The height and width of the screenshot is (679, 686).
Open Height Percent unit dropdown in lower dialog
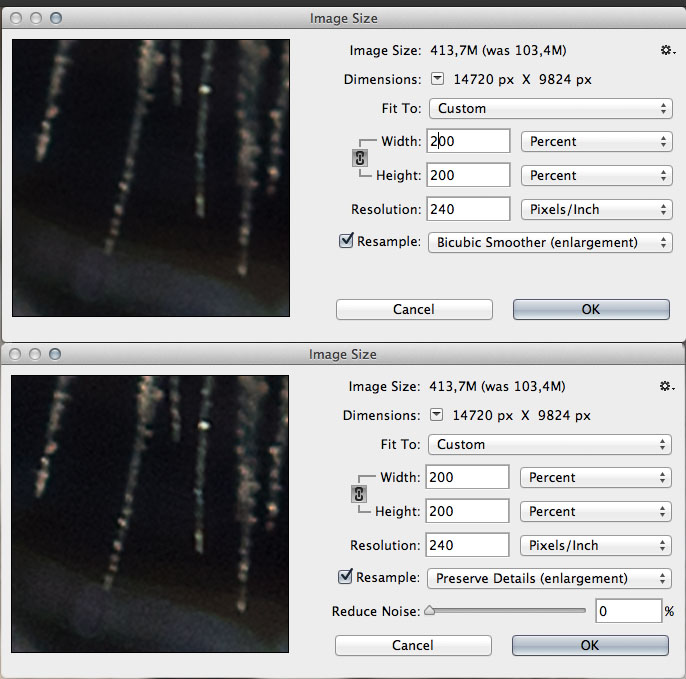[x=596, y=511]
